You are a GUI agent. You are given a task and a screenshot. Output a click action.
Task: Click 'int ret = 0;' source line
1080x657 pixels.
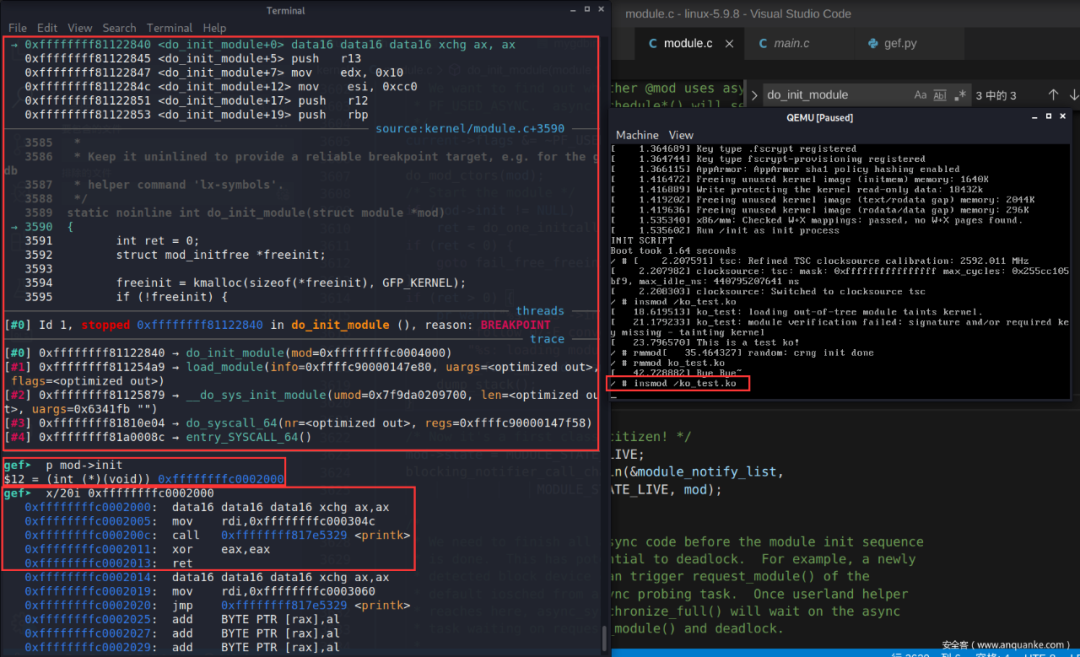coord(158,241)
